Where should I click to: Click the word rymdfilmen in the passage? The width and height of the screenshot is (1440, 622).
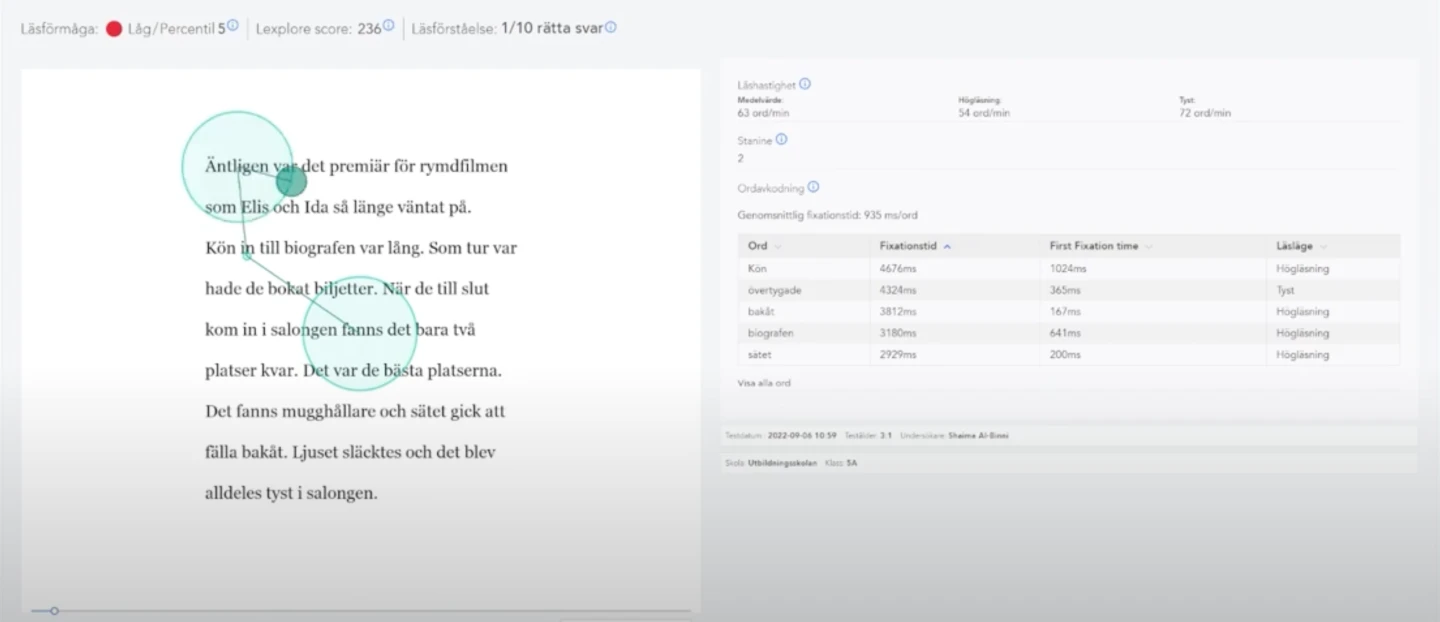(463, 167)
